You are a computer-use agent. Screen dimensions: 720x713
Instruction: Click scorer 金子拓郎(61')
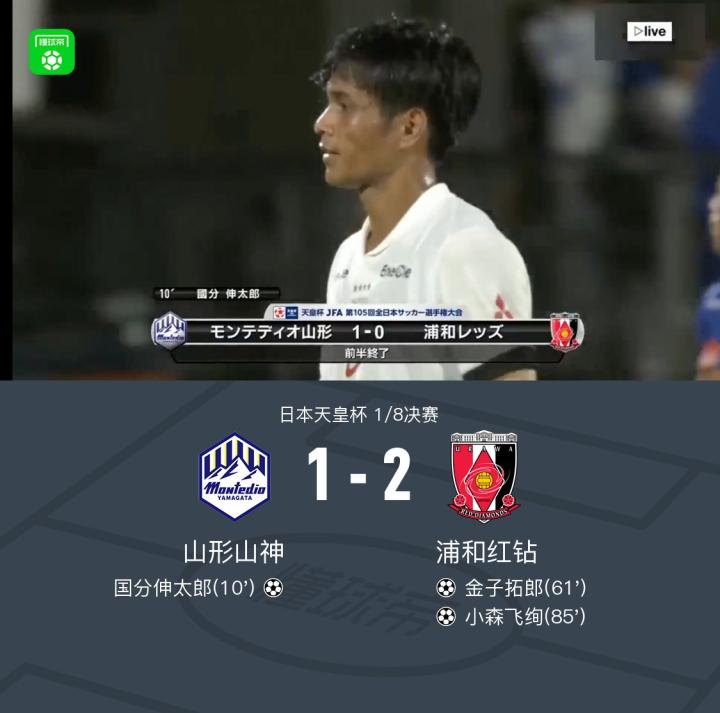point(525,588)
